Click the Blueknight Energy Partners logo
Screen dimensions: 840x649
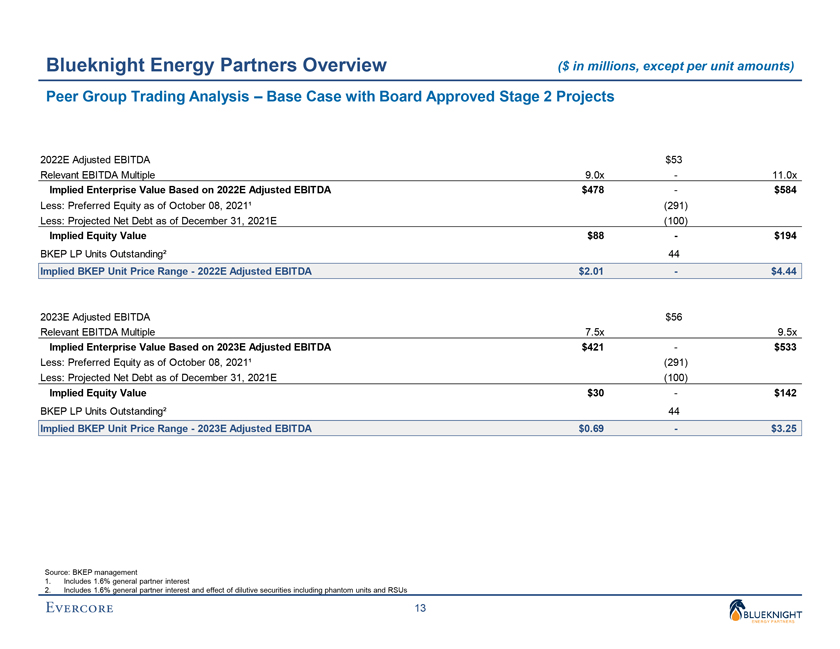[765, 611]
